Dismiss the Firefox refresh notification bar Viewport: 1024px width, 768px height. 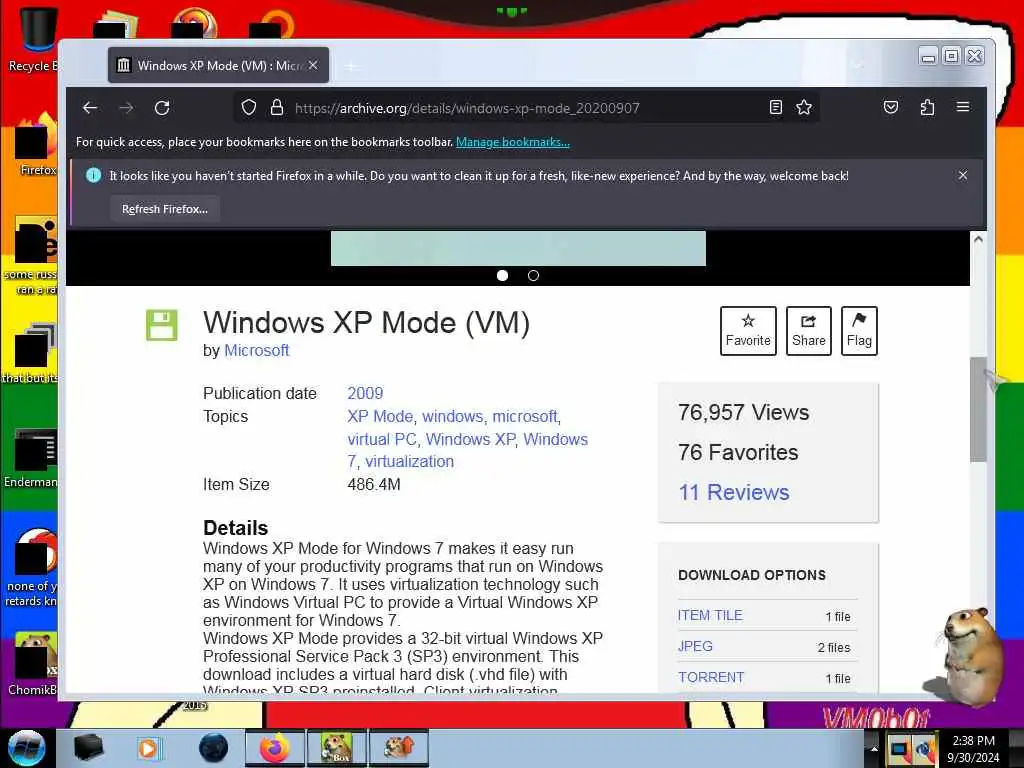tap(963, 175)
